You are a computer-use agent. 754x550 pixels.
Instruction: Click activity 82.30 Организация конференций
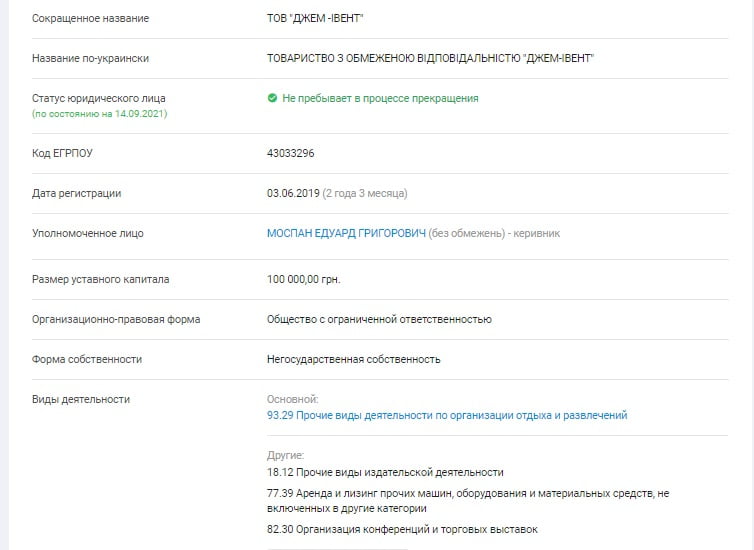point(402,529)
